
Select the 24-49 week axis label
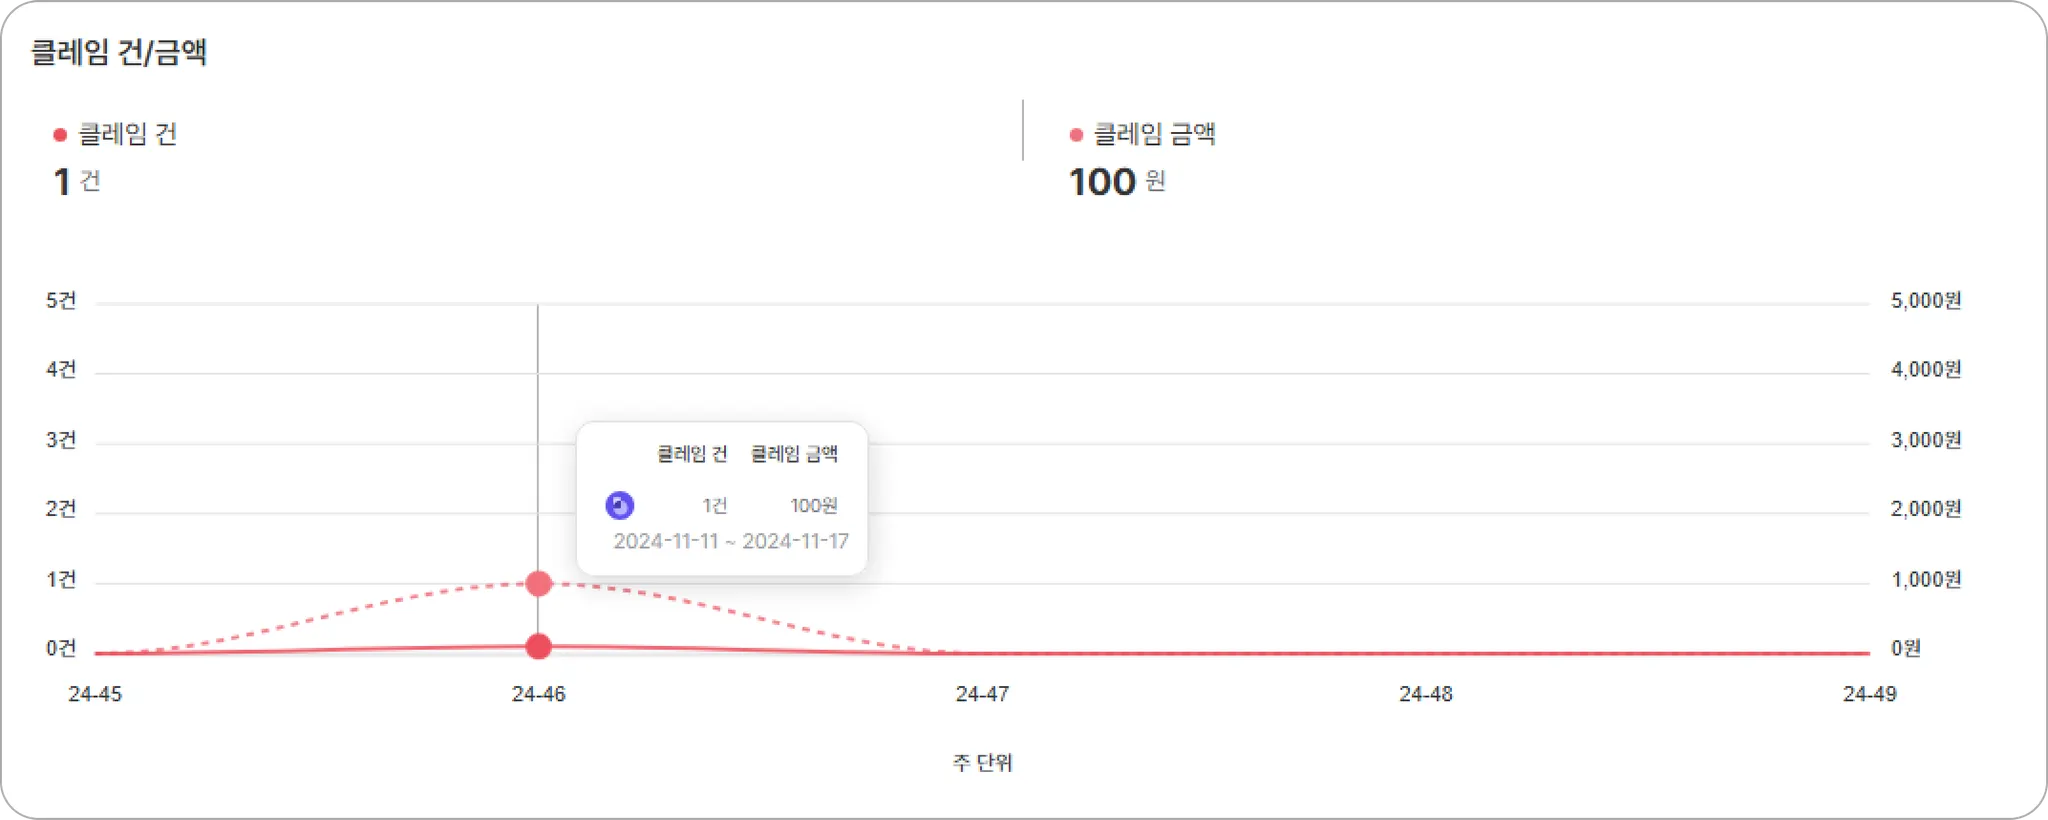[1869, 694]
